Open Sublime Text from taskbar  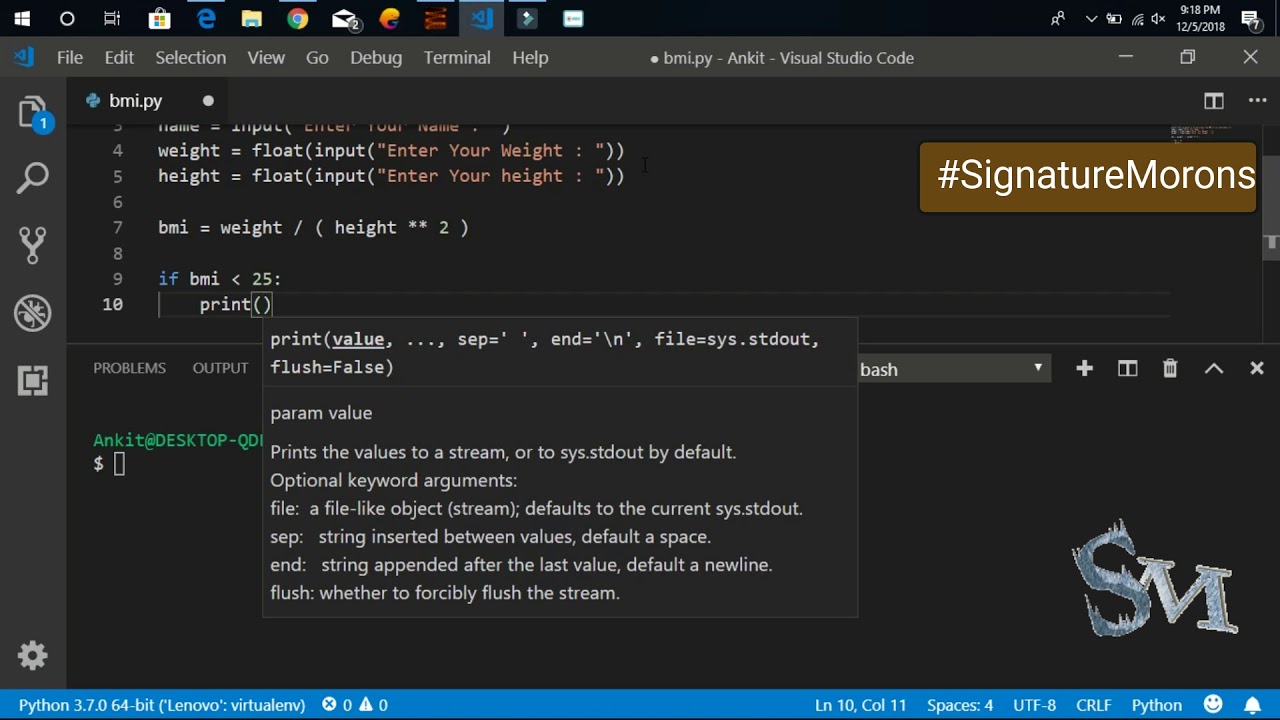click(x=435, y=19)
